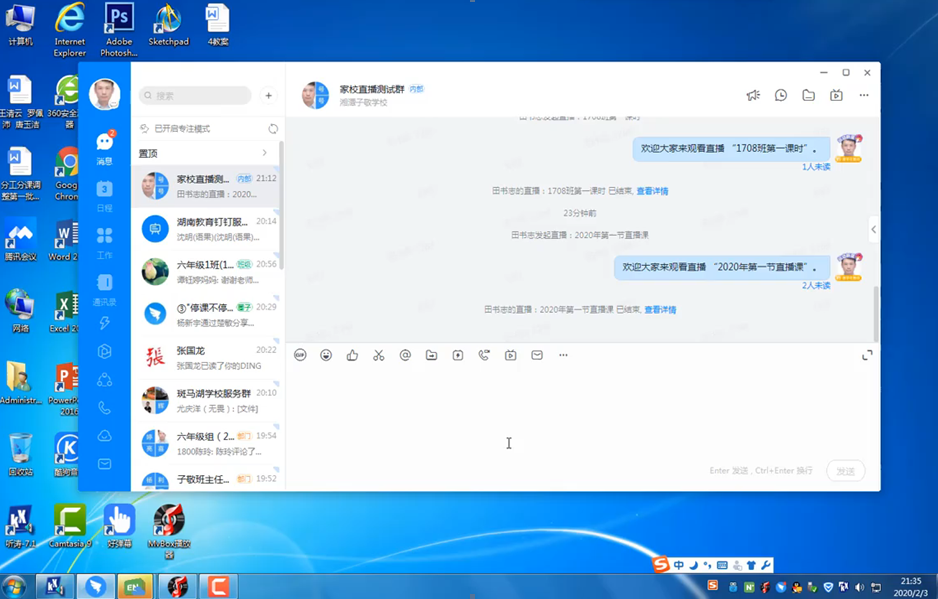This screenshot has width=938, height=599.
Task: Open the DingPan cloud icon in the sidebar
Action: pos(104,436)
